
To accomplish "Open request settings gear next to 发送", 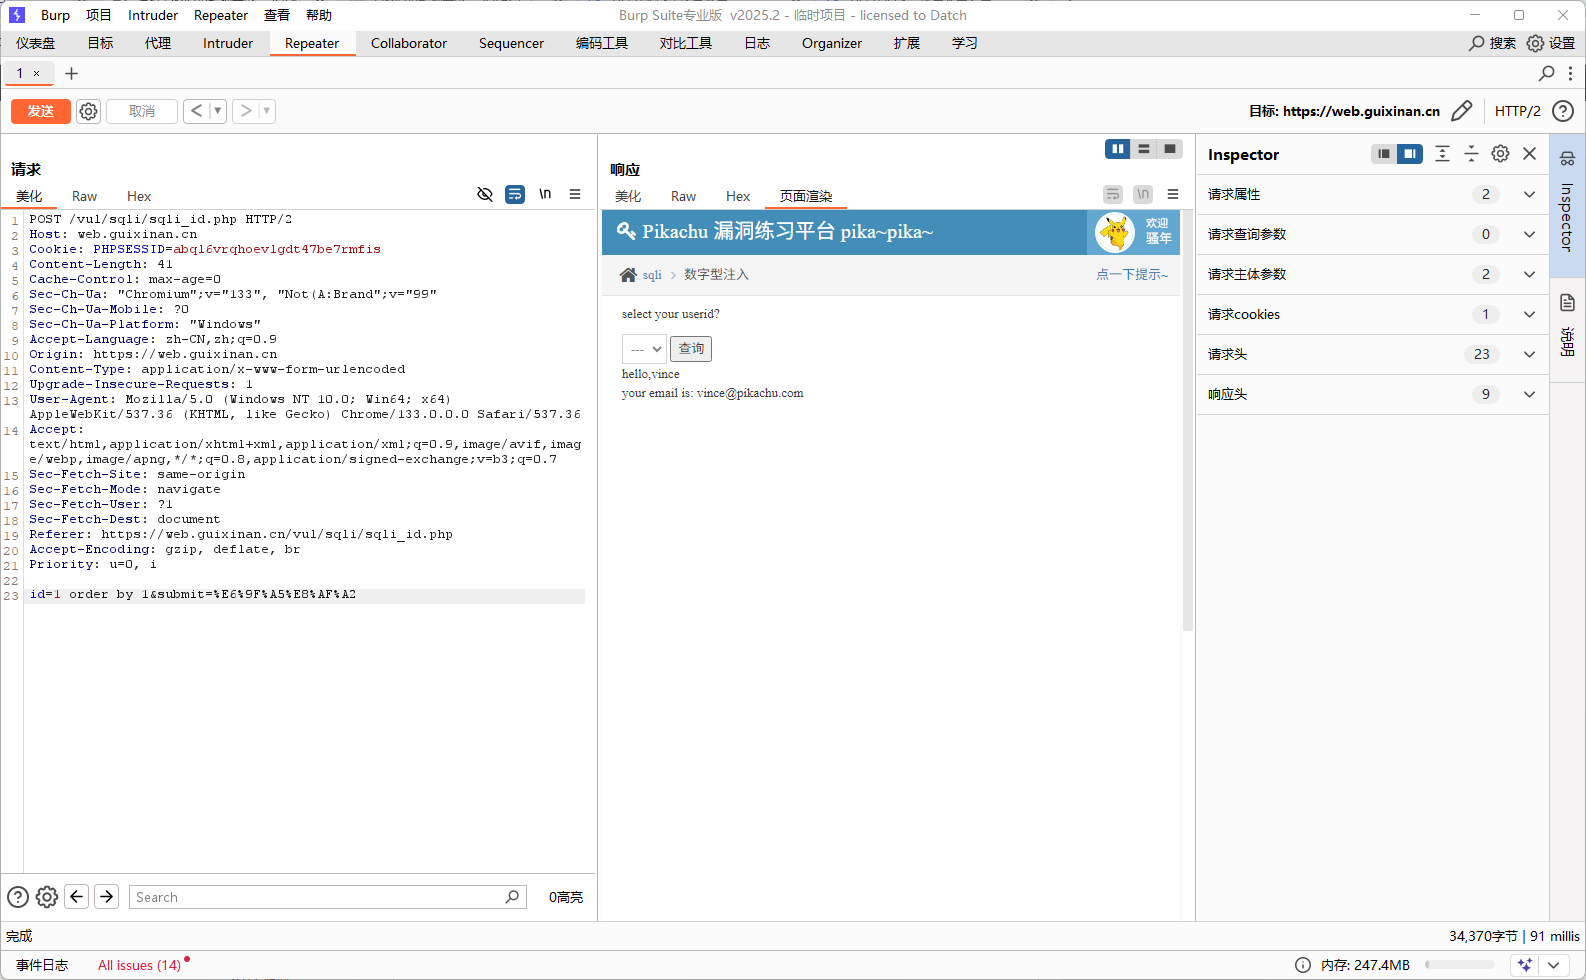I will tap(88, 111).
